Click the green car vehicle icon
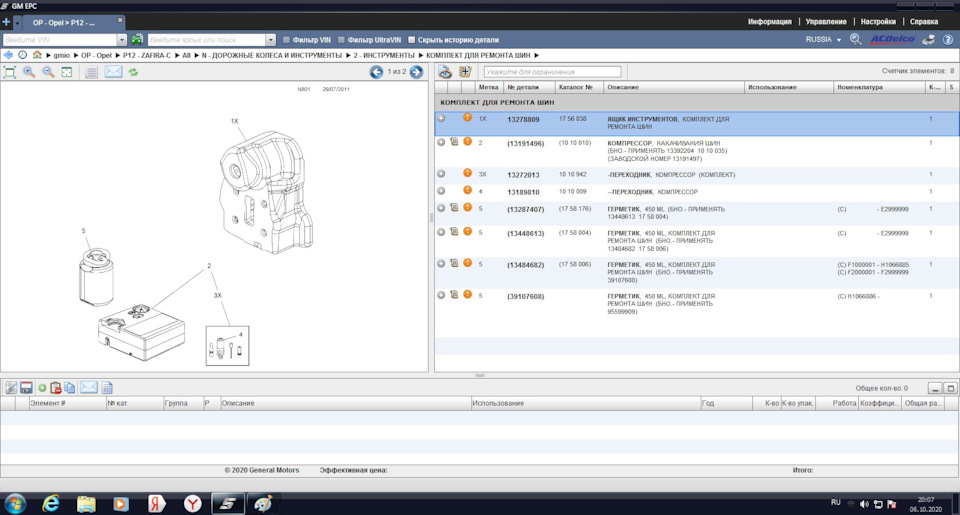Screen dimensions: 960x515 point(137,39)
